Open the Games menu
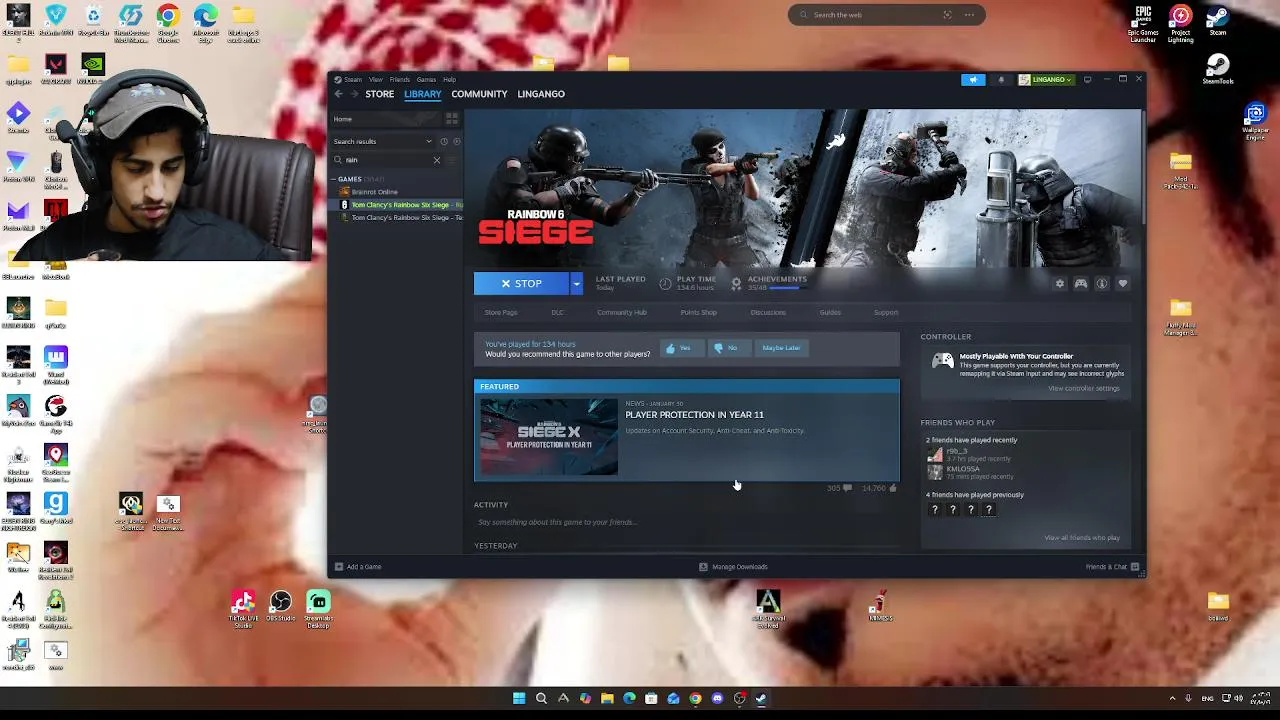This screenshot has height=720, width=1280. click(426, 80)
